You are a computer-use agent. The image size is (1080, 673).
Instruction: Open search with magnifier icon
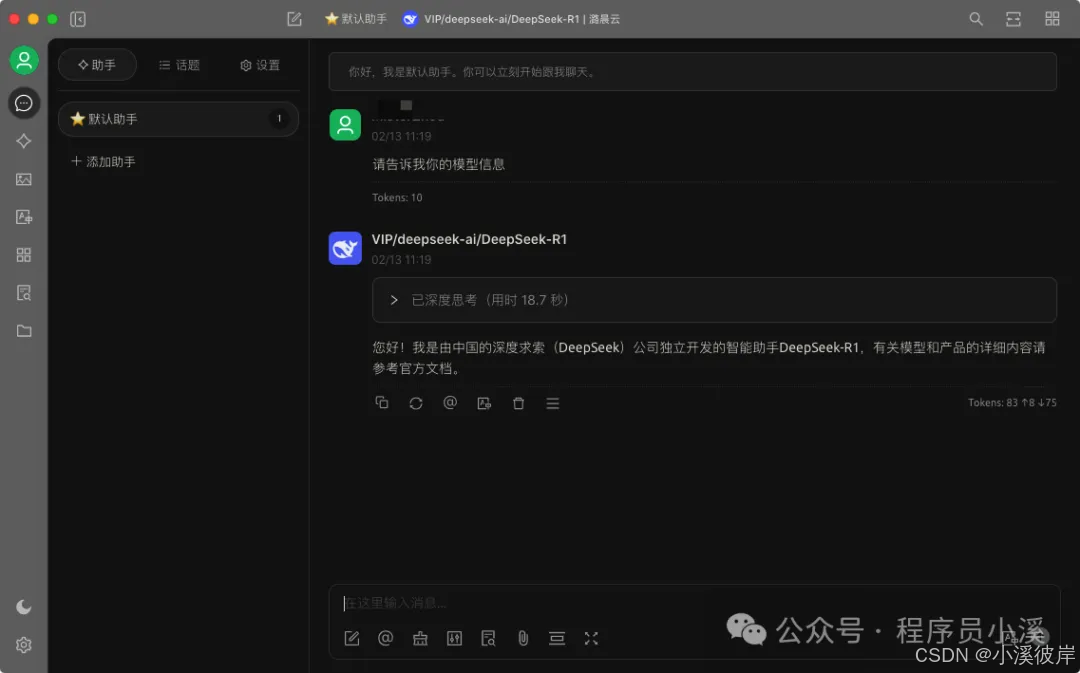(976, 19)
